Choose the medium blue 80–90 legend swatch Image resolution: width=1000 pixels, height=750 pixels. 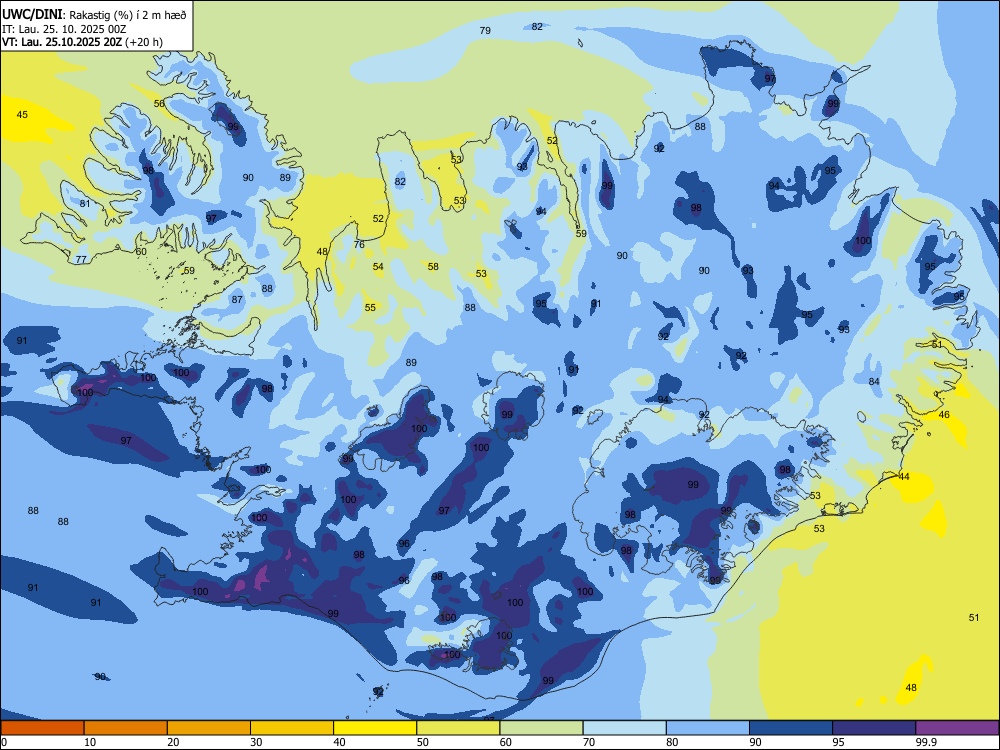click(708, 728)
